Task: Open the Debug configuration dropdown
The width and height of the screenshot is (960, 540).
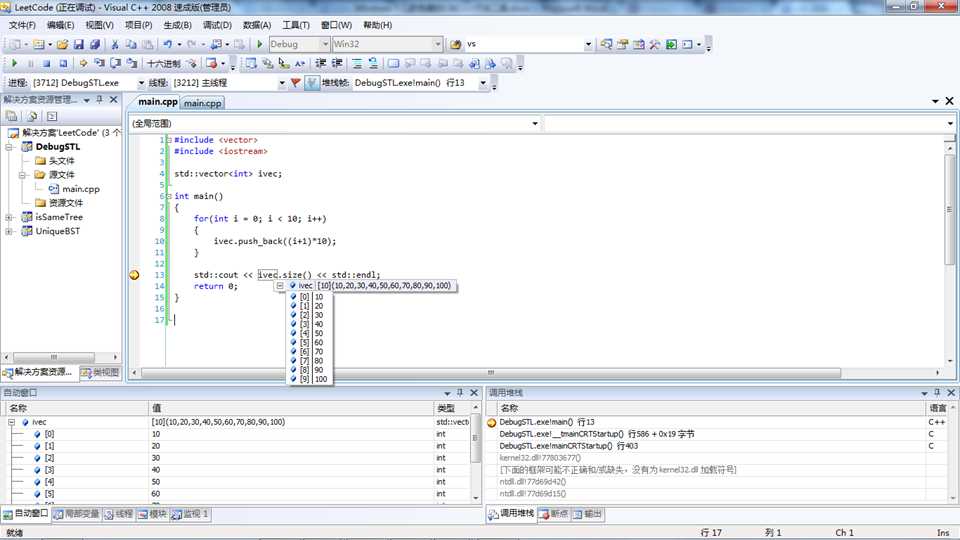Action: tap(326, 44)
